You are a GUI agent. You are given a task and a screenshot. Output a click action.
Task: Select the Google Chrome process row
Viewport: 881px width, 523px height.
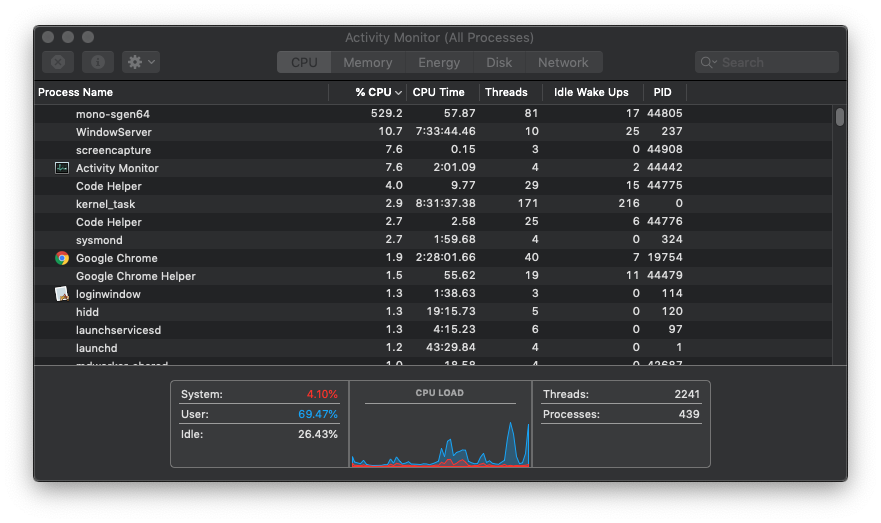[433, 258]
